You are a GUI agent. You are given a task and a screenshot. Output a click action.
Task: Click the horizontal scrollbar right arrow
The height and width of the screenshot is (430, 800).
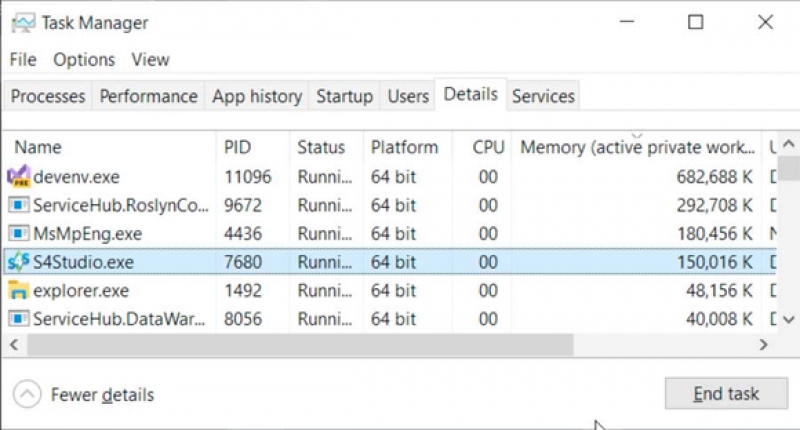coord(763,345)
